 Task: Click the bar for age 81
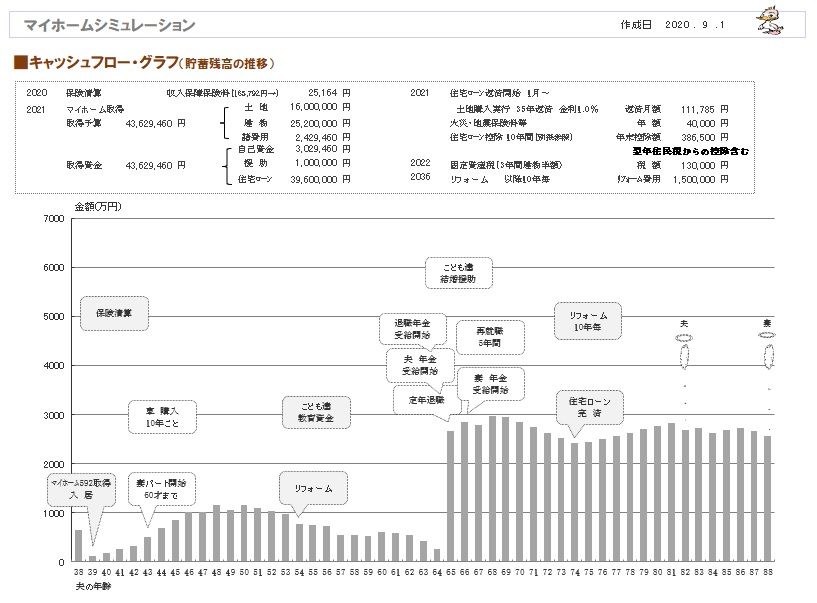coord(671,493)
